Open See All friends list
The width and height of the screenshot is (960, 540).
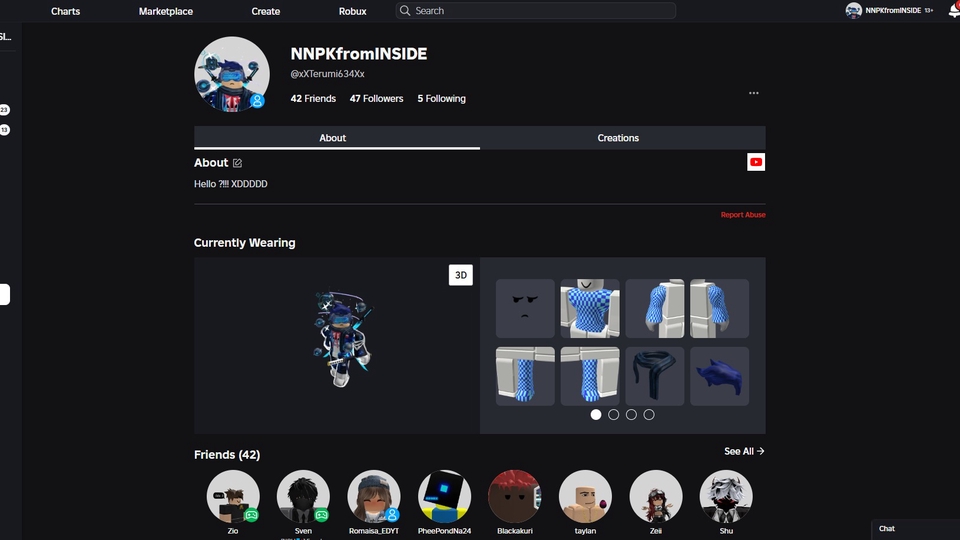744,451
